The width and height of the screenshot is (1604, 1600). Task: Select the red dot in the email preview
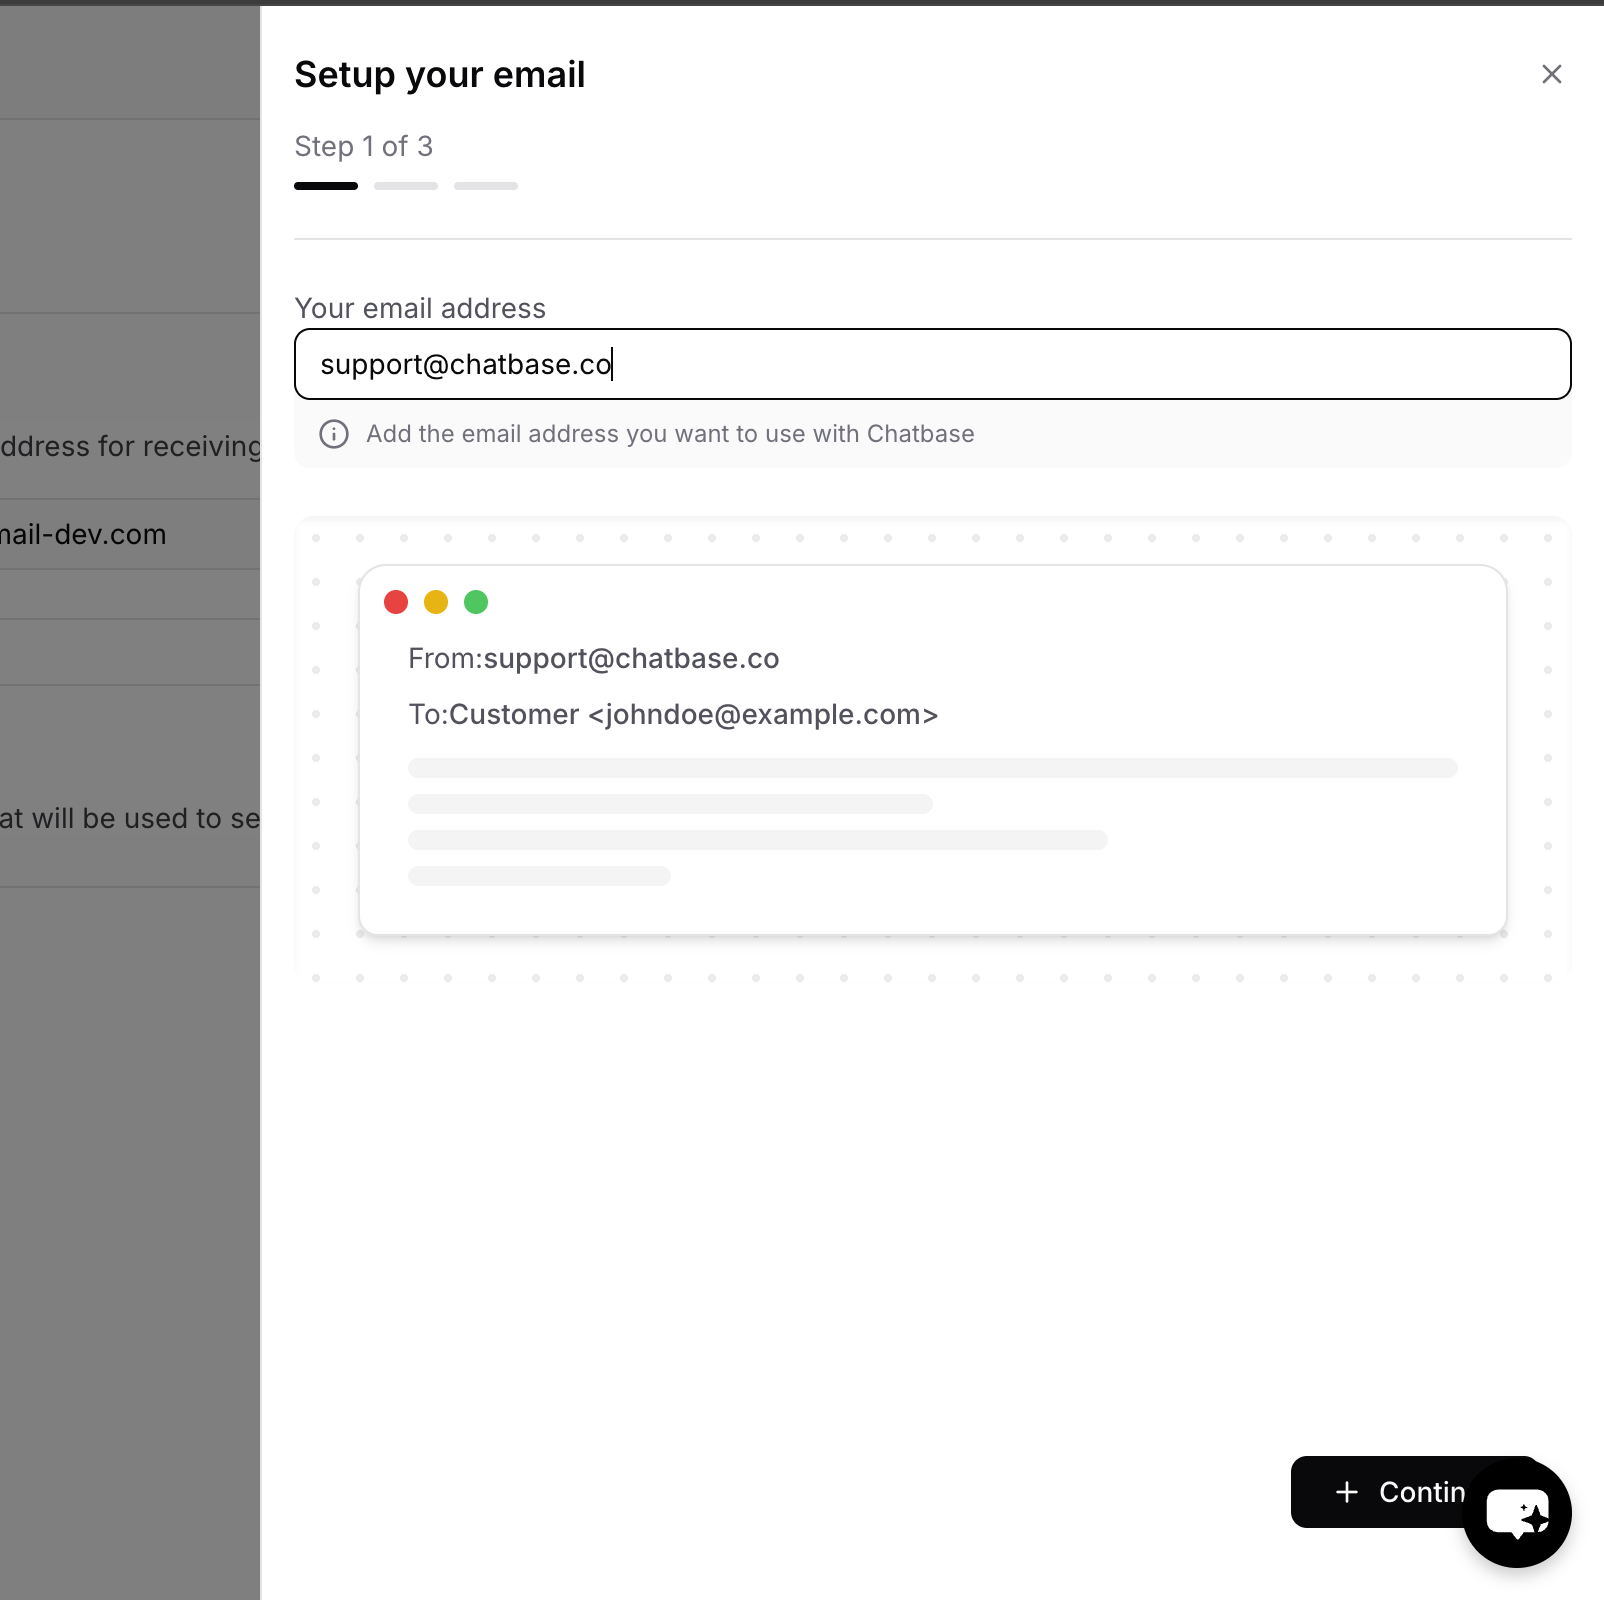click(x=396, y=601)
